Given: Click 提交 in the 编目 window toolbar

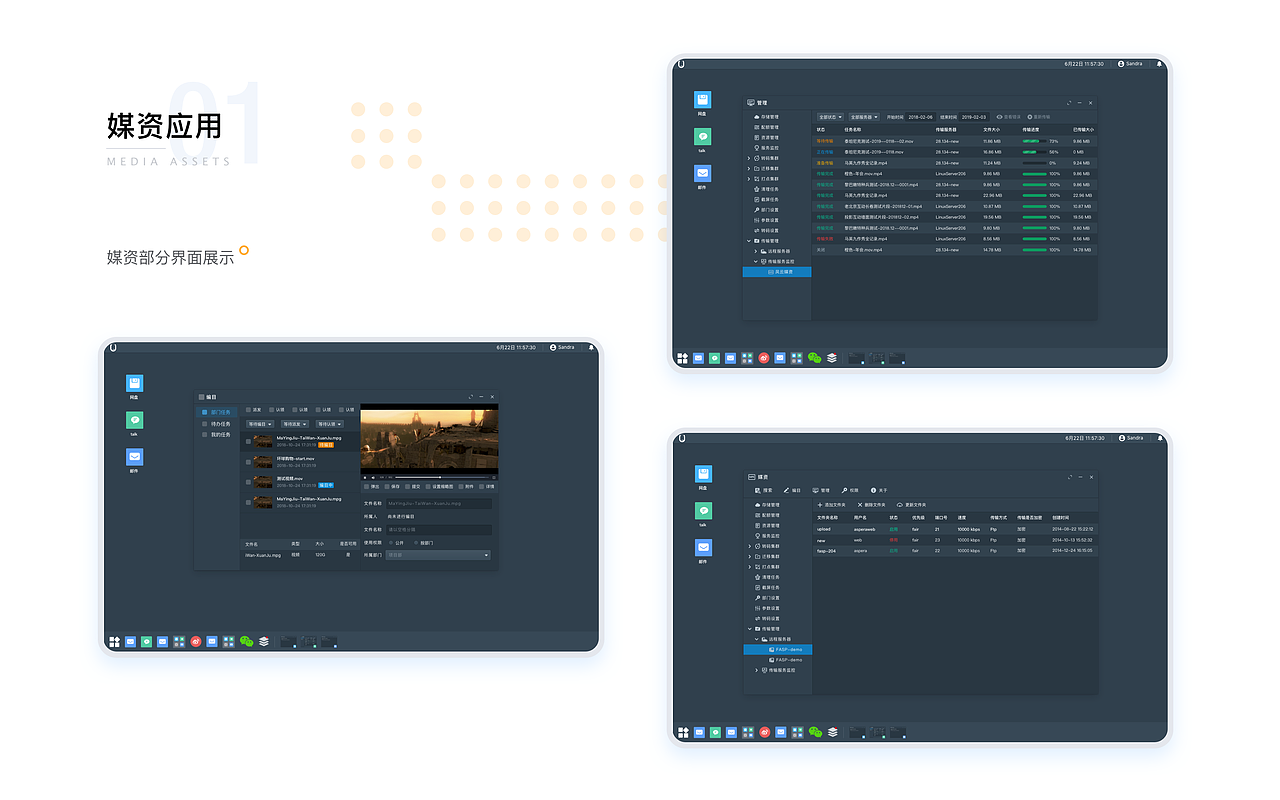Looking at the screenshot, I should (x=413, y=487).
